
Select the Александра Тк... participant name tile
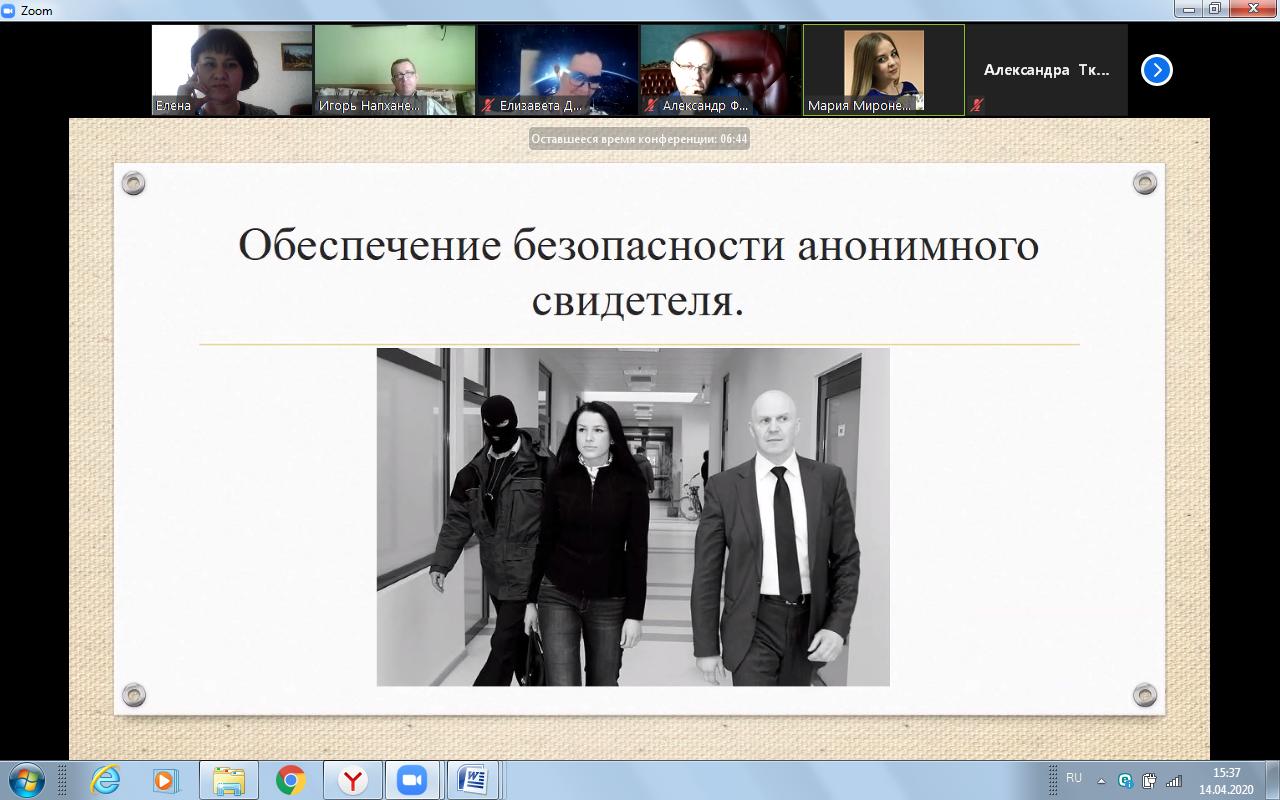1046,70
